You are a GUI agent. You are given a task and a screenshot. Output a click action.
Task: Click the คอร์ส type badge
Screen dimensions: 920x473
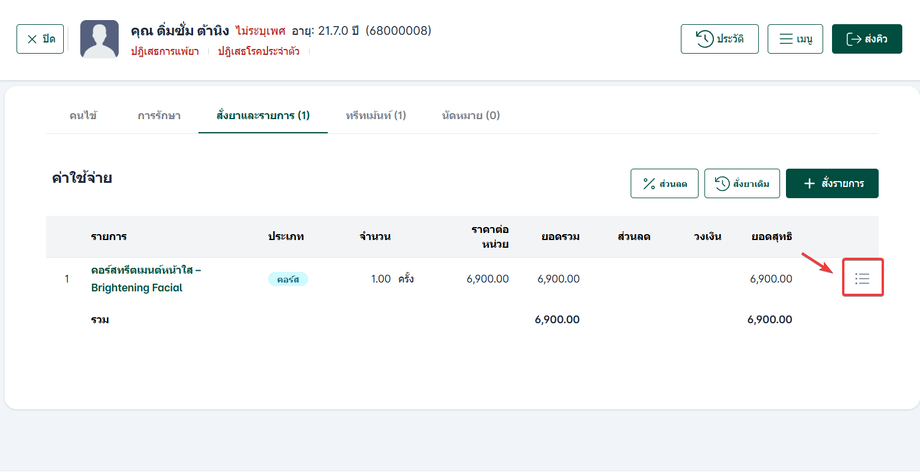click(288, 279)
